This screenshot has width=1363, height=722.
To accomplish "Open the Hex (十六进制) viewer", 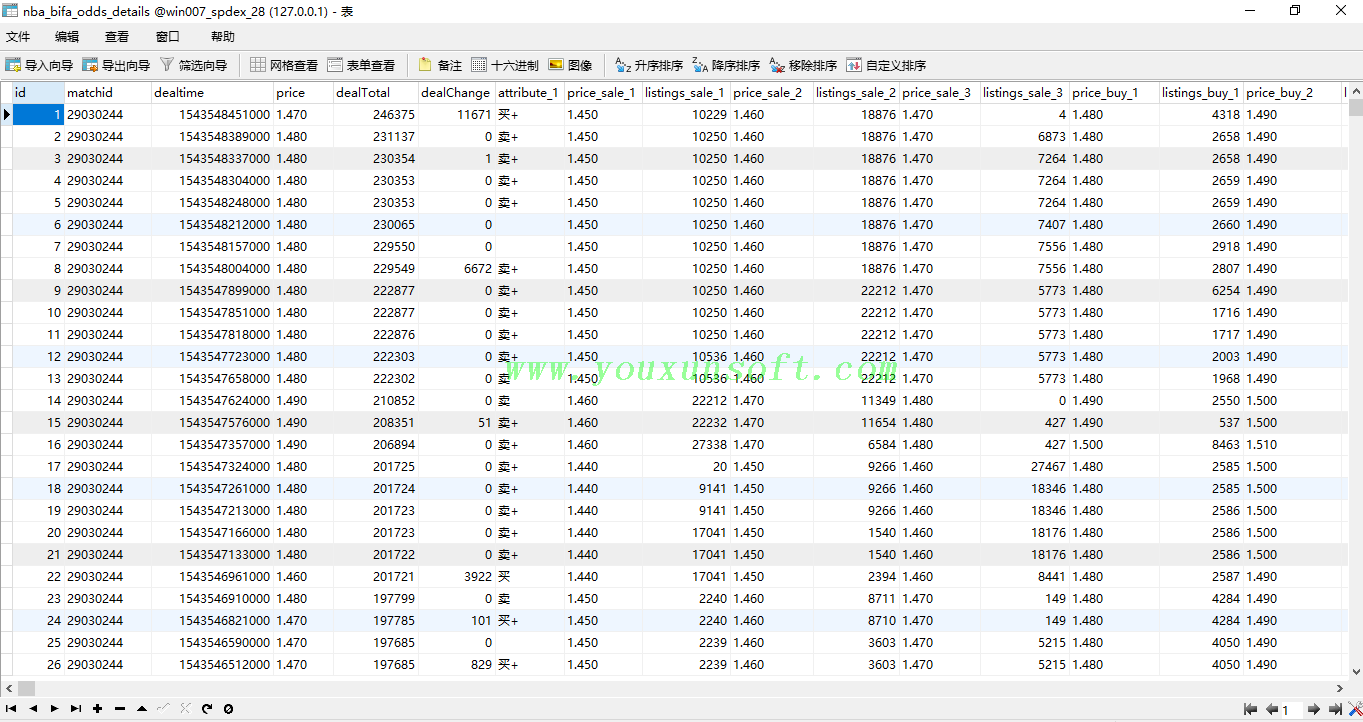I will point(505,65).
